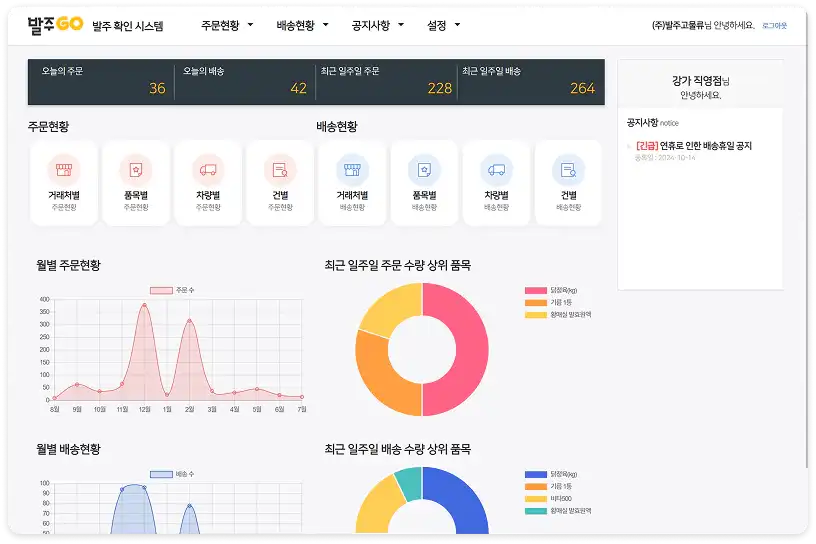Image resolution: width=816 pixels, height=544 pixels.
Task: Click the 2월 peak point on monthly orders chart
Action: (x=189, y=321)
